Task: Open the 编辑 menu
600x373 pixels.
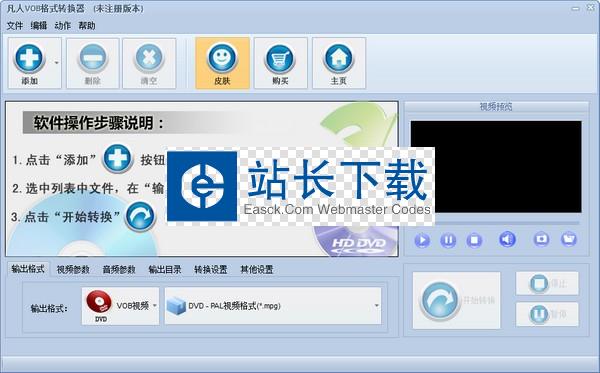Action: 39,26
